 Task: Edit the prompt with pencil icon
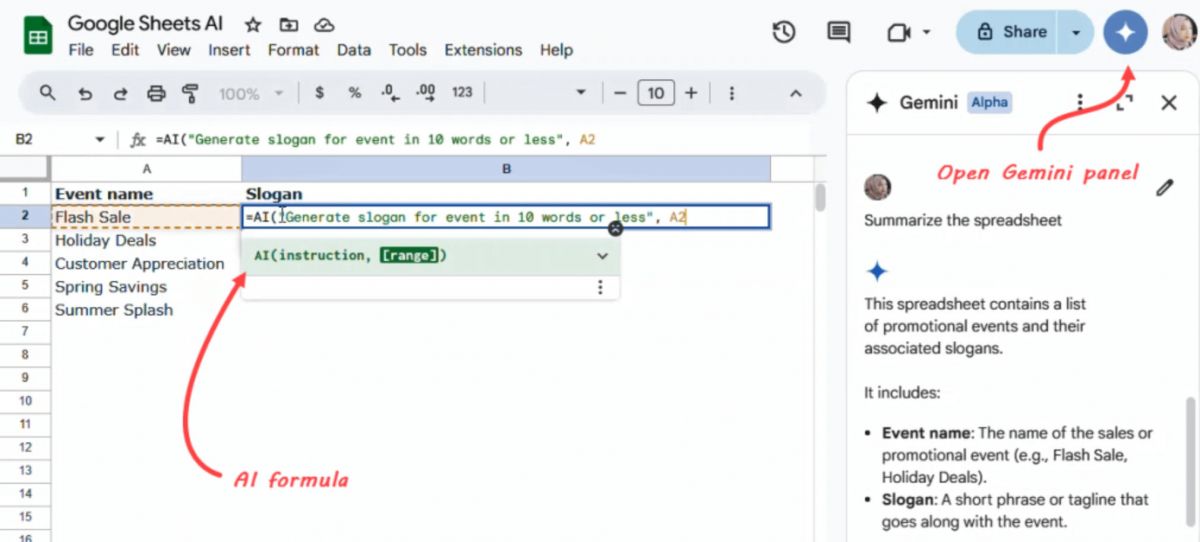pyautogui.click(x=1164, y=187)
